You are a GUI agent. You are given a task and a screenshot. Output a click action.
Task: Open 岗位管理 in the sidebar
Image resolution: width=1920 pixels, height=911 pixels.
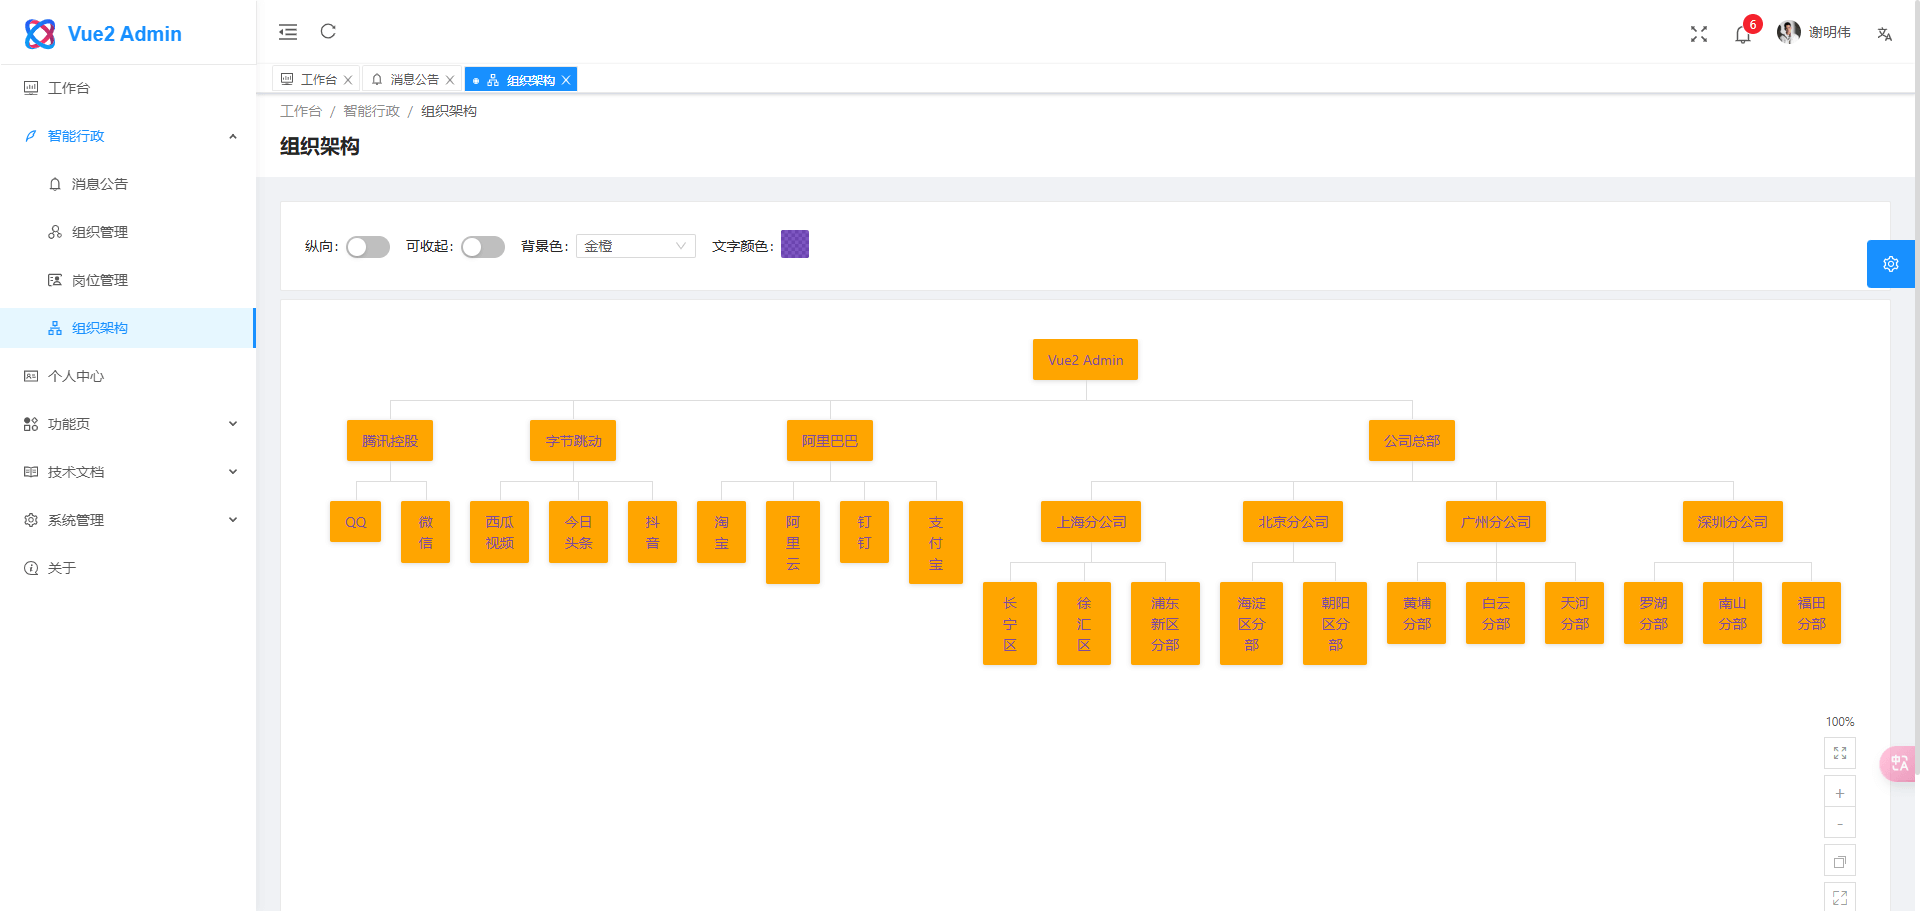coord(128,280)
